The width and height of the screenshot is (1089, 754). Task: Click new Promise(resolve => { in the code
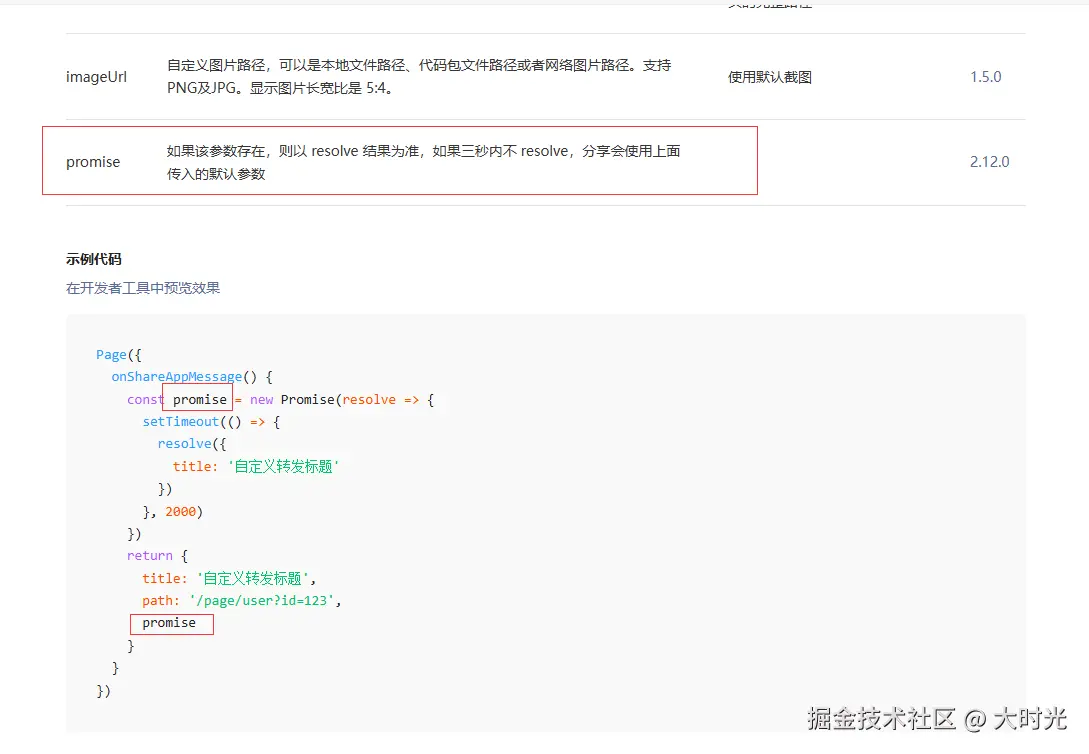342,399
